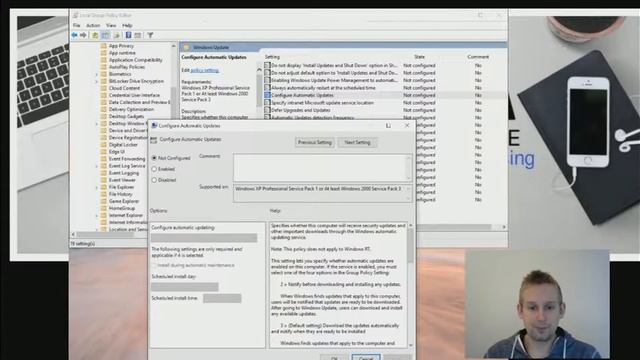The width and height of the screenshot is (640, 360).
Task: Expand the Internet Explorer tree node
Action: pos(97,216)
